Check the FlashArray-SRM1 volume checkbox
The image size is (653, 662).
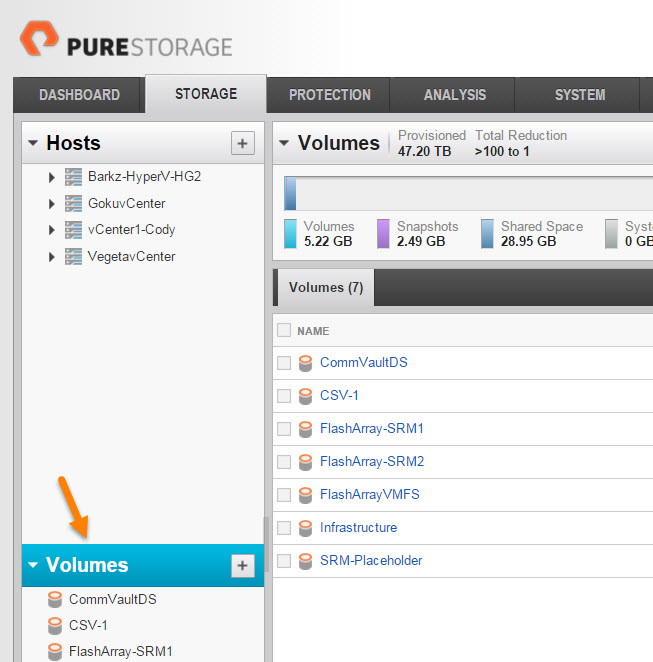click(284, 429)
